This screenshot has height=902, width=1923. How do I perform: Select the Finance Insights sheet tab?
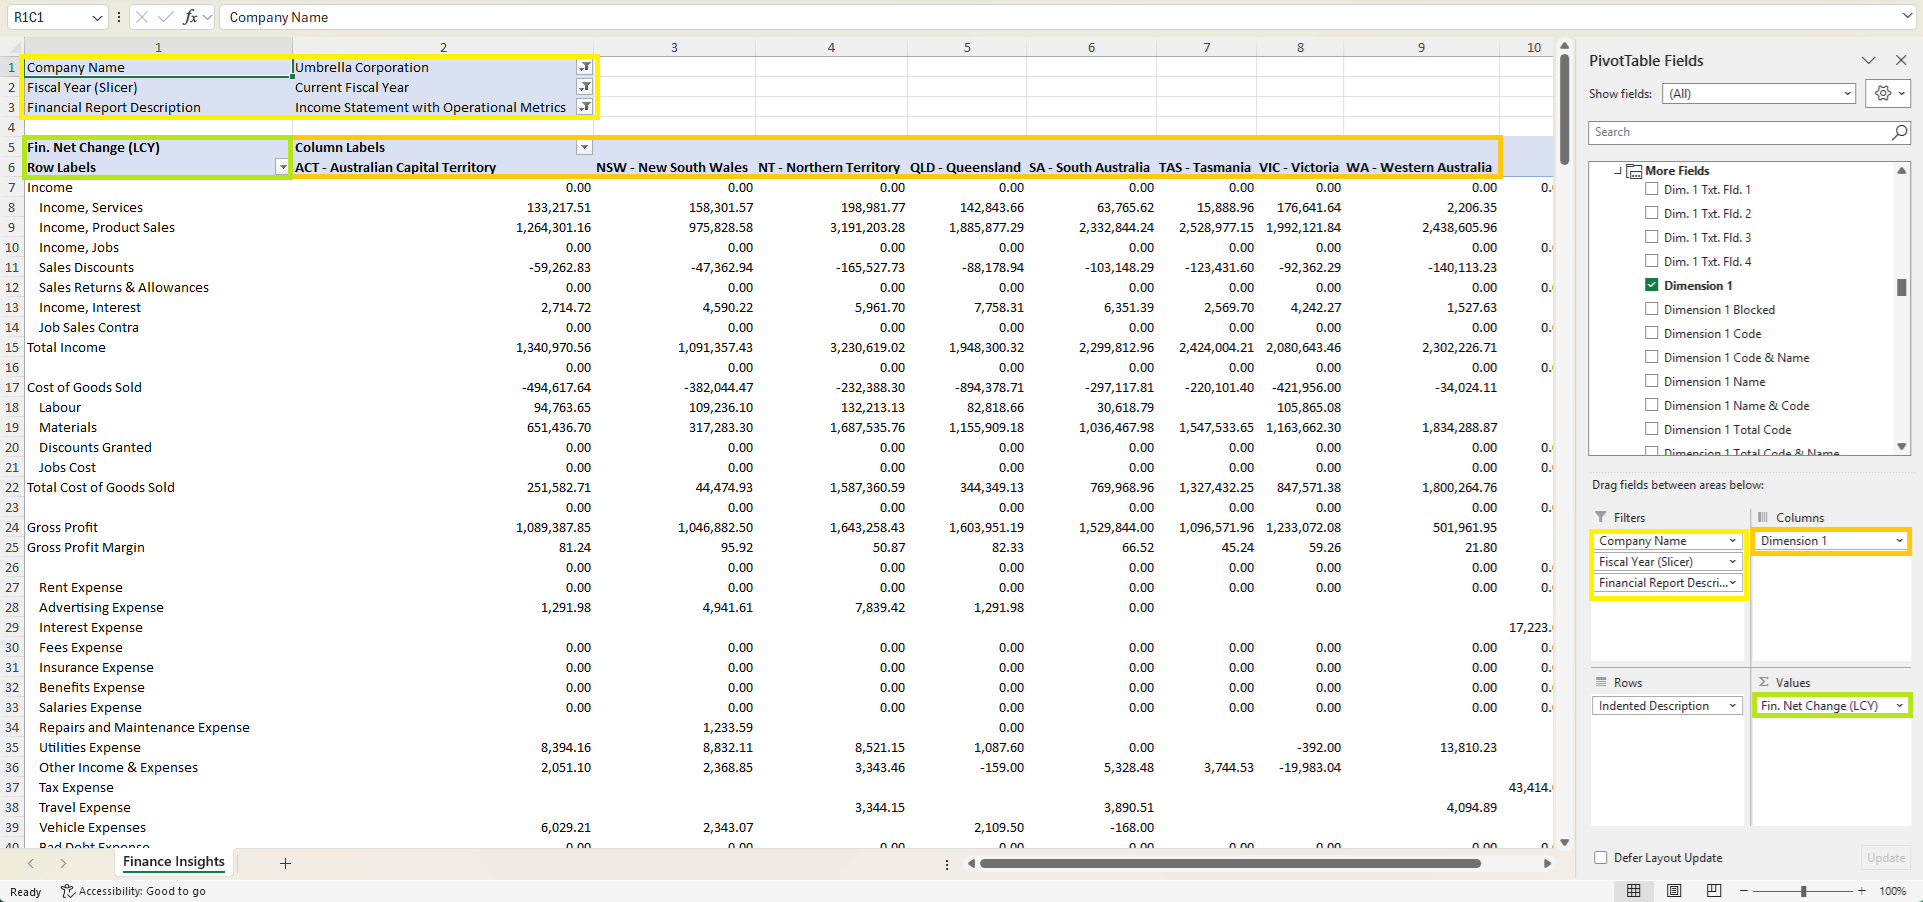[174, 862]
